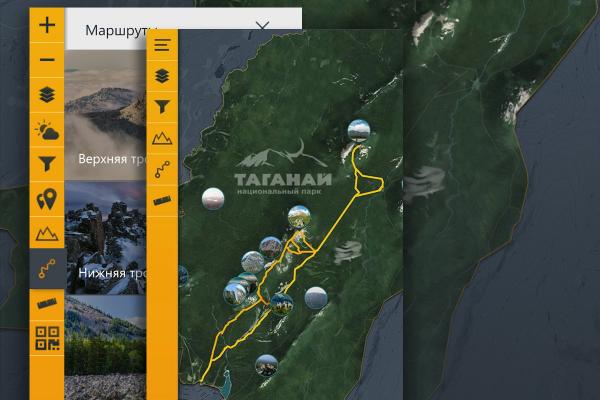Open the mountain peaks icon in the left sidebar

47,234
